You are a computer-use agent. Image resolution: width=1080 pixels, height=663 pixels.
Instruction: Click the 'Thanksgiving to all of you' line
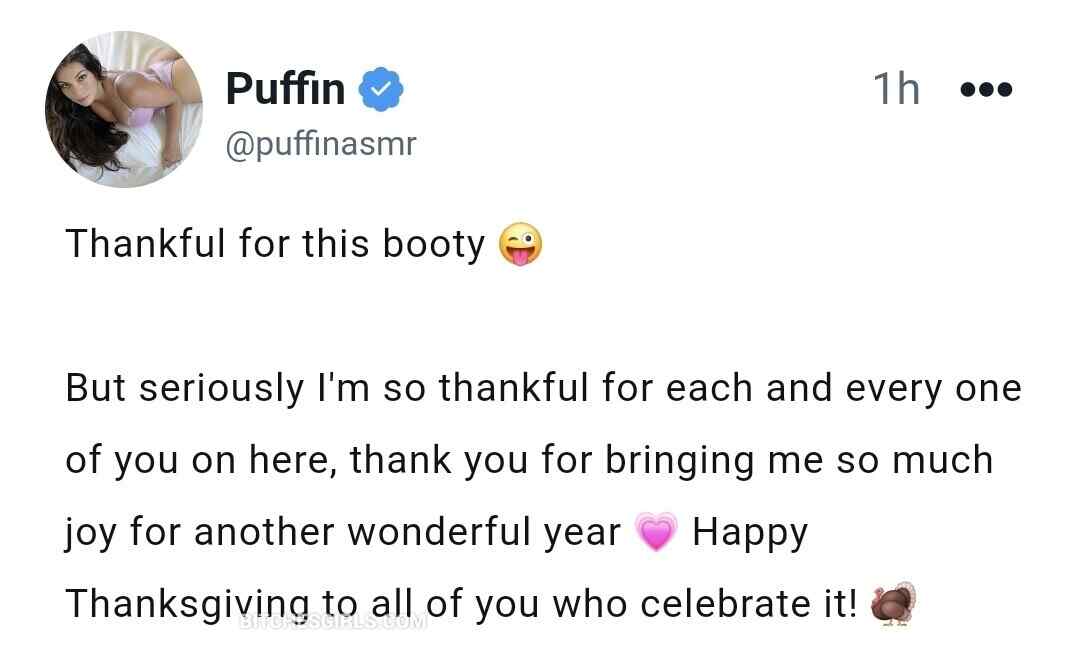click(300, 603)
